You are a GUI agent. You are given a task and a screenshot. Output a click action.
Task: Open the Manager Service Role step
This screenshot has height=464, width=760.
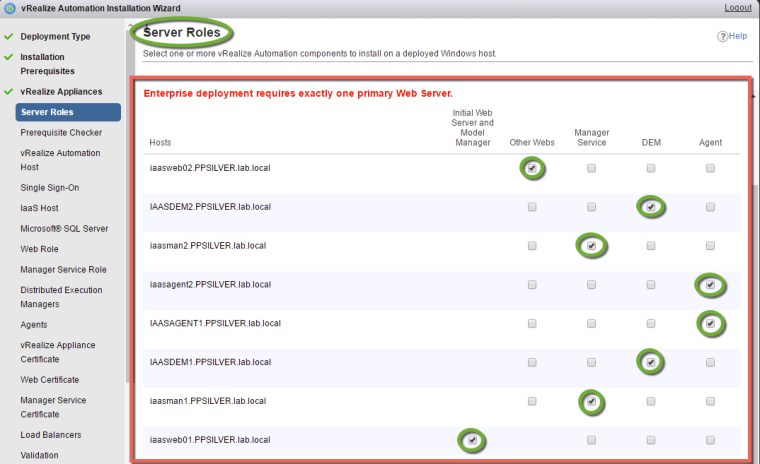tap(63, 270)
